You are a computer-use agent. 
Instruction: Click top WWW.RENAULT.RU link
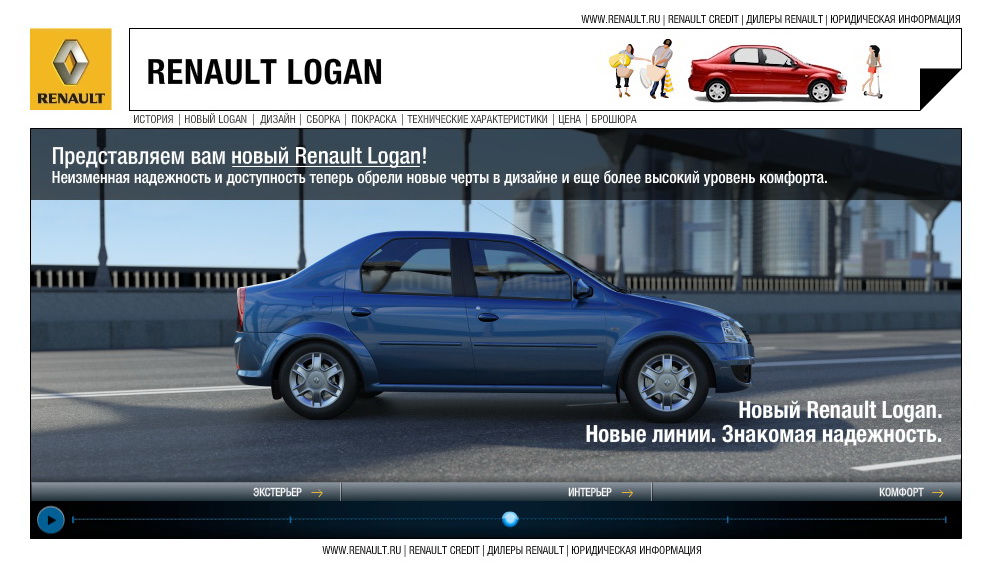tap(621, 20)
